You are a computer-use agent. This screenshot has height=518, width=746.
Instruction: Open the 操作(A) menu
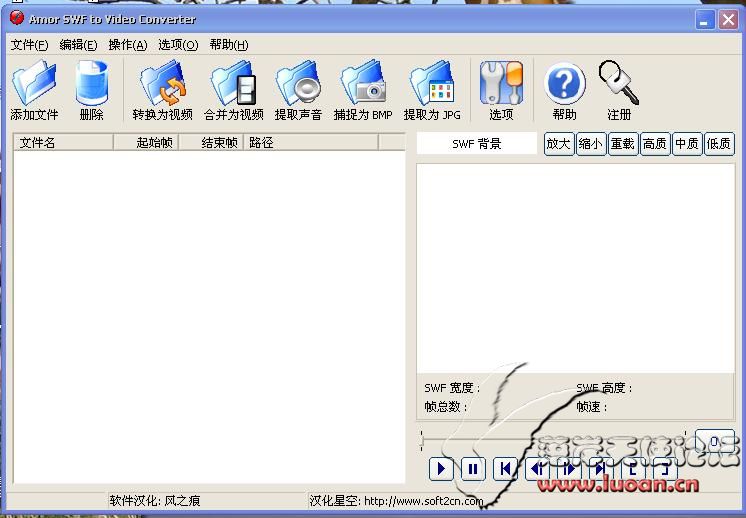coord(128,45)
